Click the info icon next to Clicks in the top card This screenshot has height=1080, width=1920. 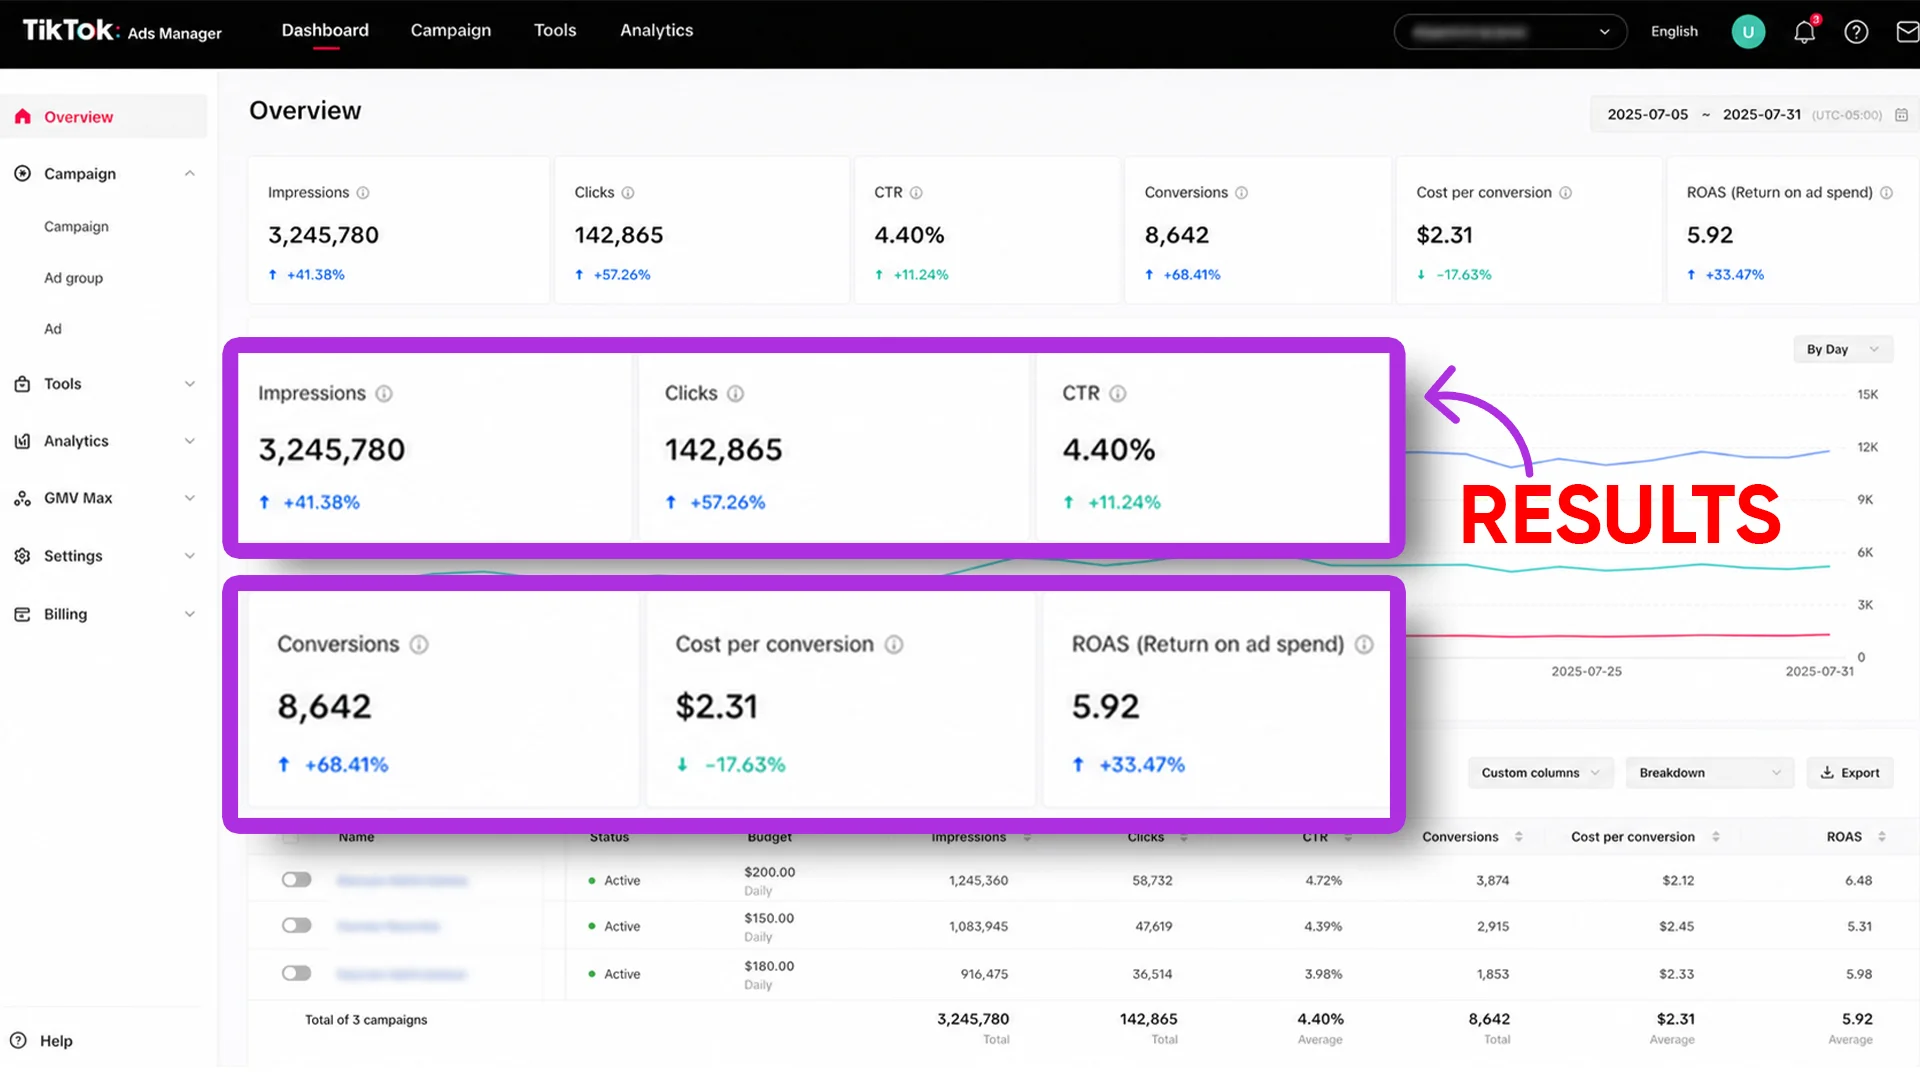628,193
